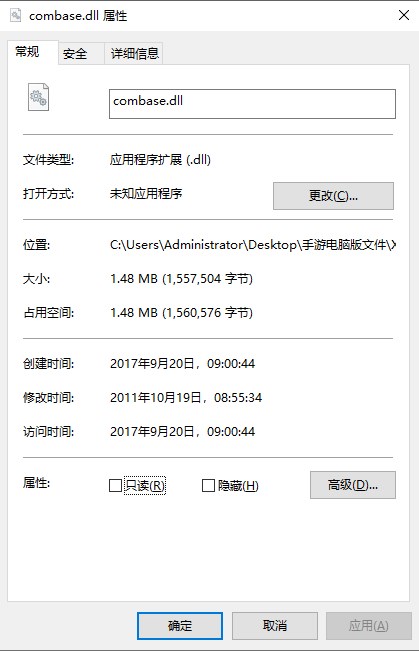Viewport: 419px width, 651px height.
Task: Toggle the 隐藏(H) hidden checkbox
Action: click(x=208, y=485)
